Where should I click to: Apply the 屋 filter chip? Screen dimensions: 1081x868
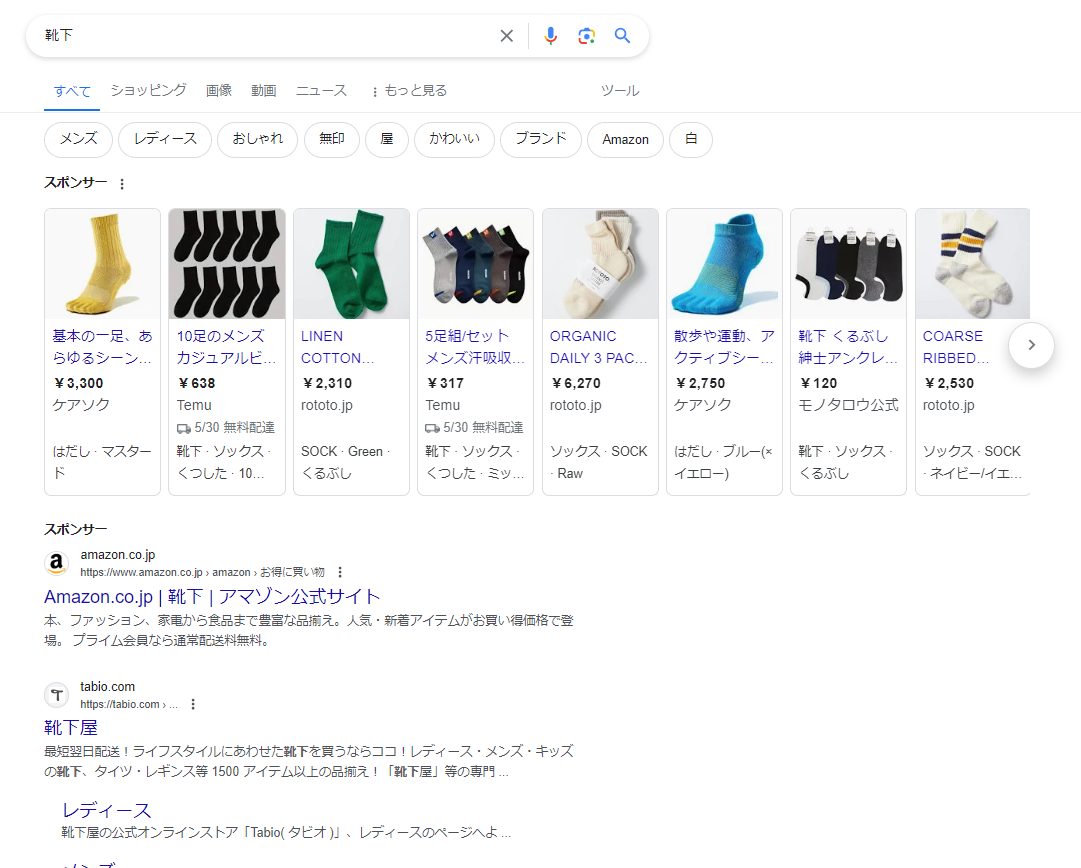click(x=387, y=140)
